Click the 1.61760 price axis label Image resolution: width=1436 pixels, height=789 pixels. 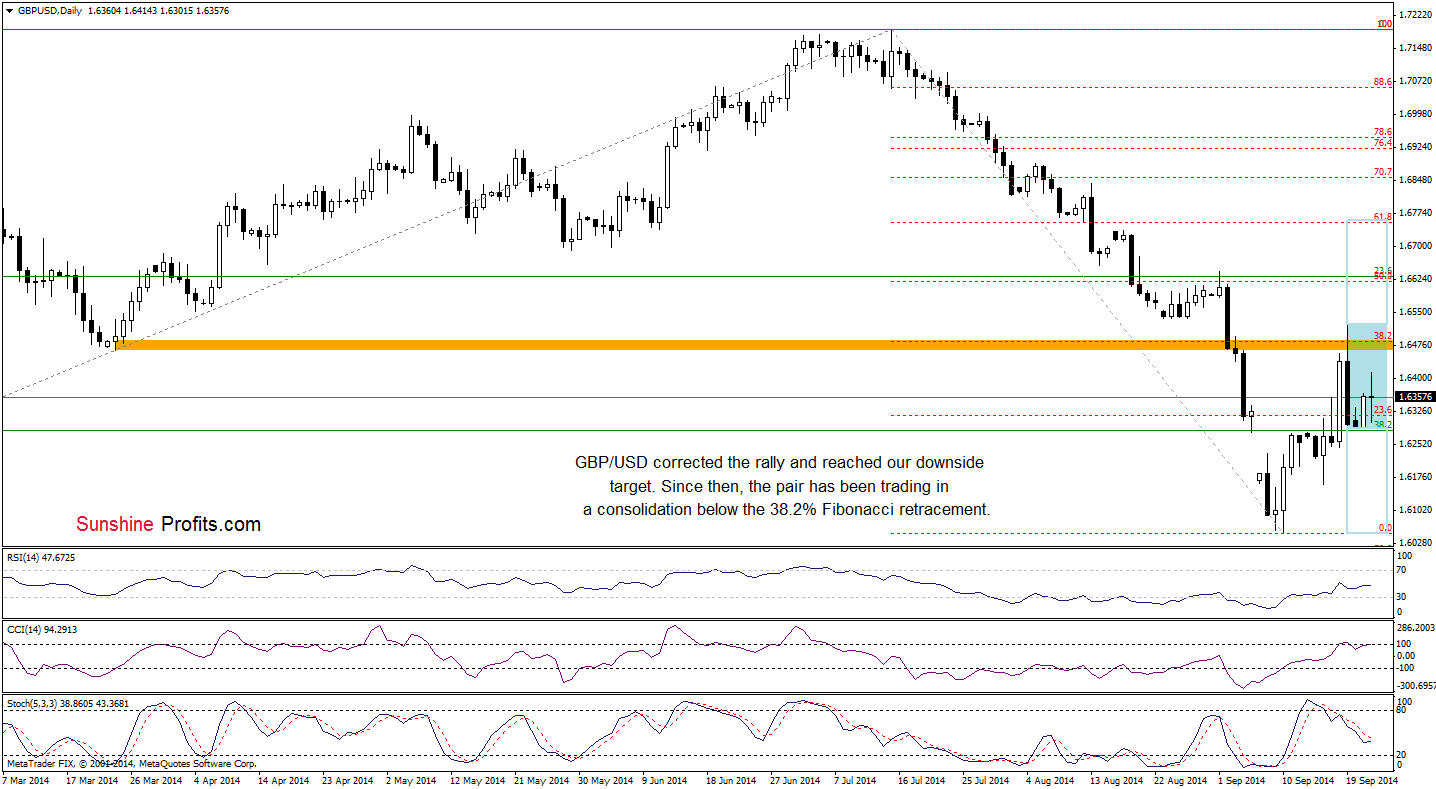coord(1414,477)
